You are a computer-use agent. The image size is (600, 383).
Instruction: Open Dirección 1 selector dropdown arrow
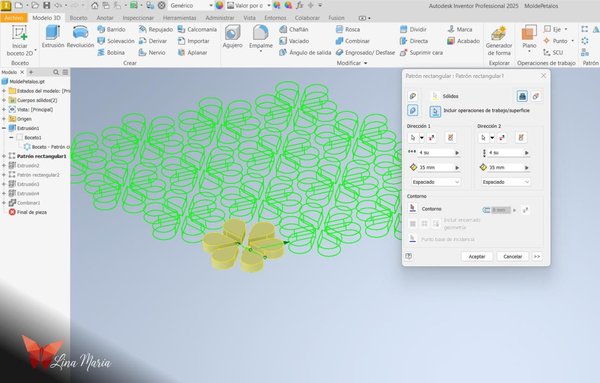422,137
